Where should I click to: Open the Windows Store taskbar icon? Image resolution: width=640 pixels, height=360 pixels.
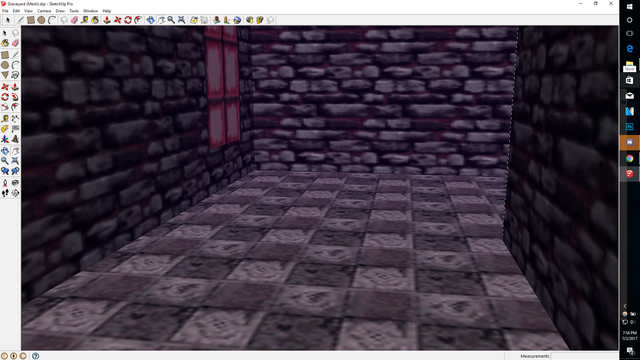pyautogui.click(x=629, y=80)
